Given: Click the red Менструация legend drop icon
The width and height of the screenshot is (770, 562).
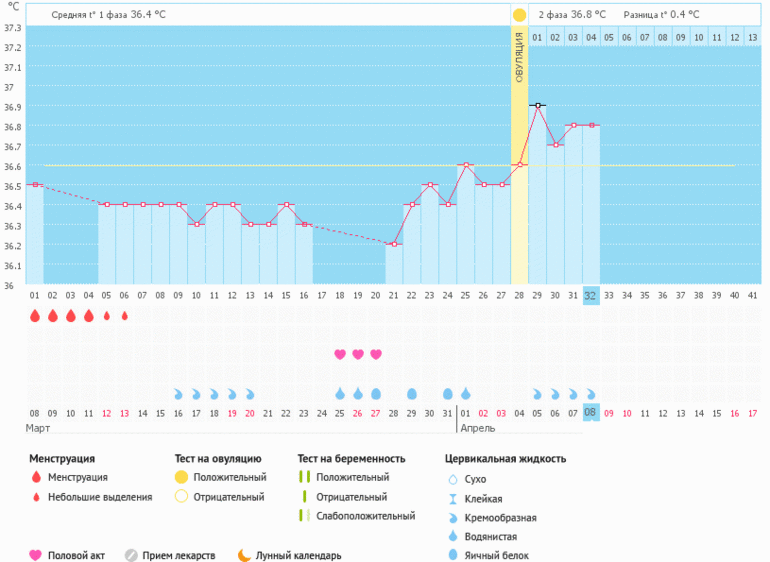Looking at the screenshot, I should point(37,478).
